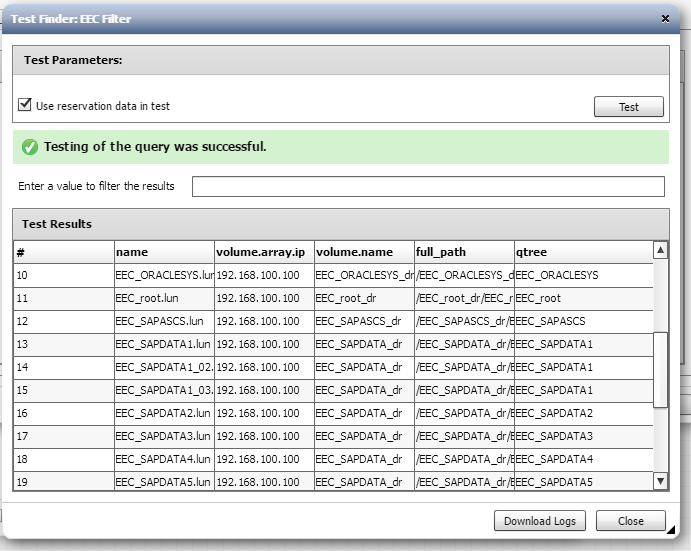Click the Close button
The width and height of the screenshot is (691, 551).
pyautogui.click(x=630, y=521)
